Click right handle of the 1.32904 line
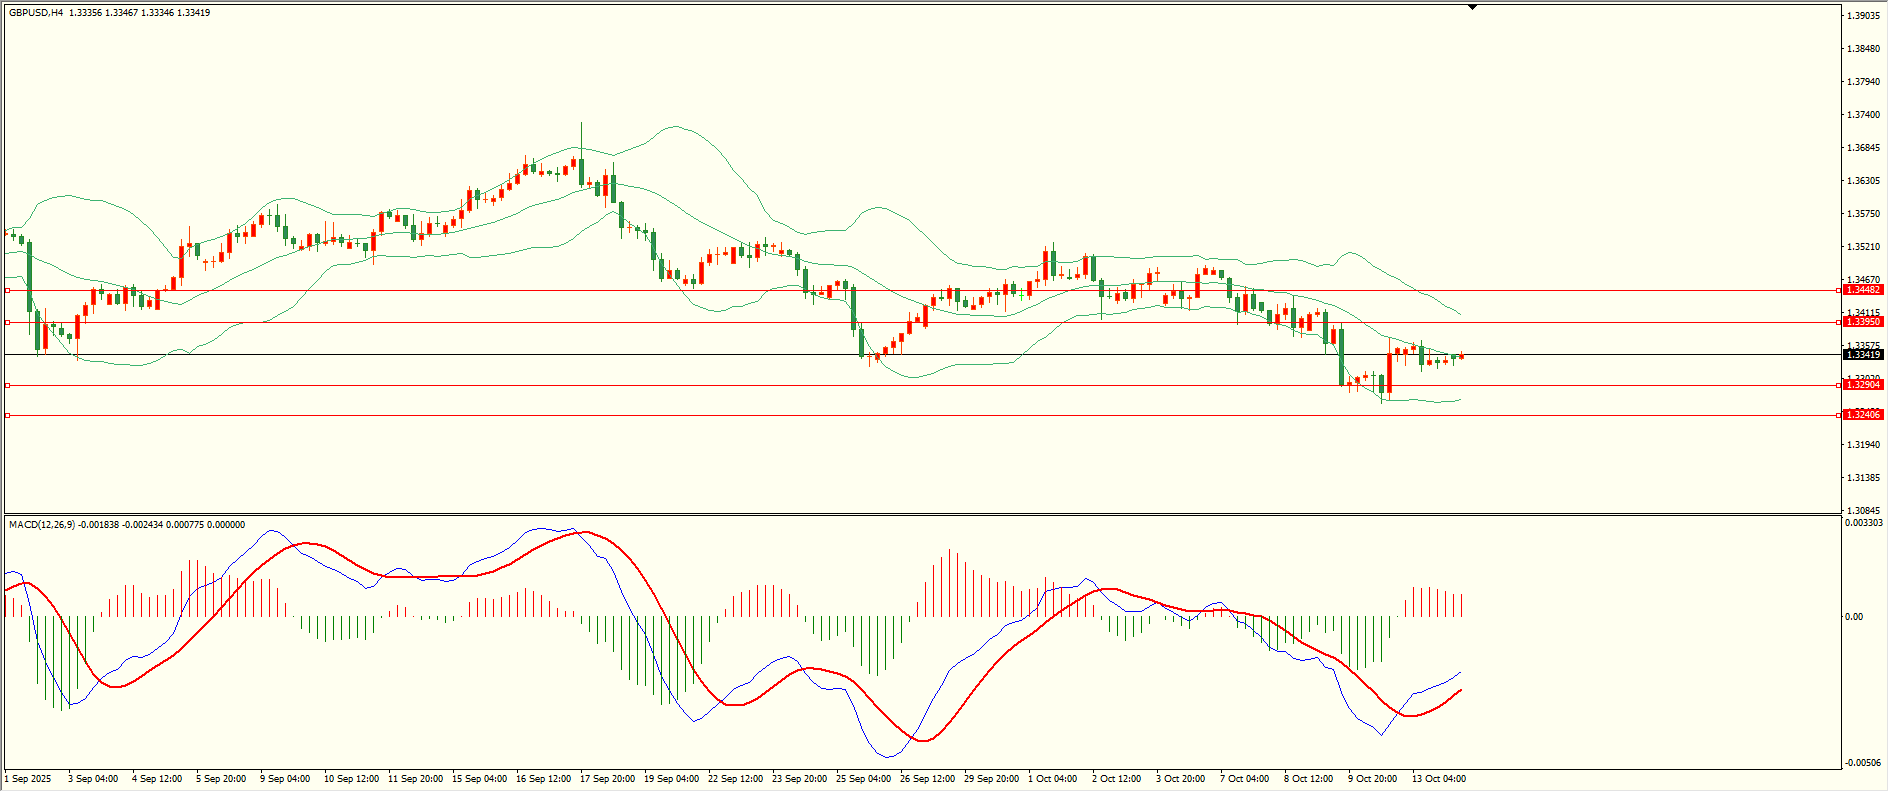The height and width of the screenshot is (792, 1889). 1839,385
